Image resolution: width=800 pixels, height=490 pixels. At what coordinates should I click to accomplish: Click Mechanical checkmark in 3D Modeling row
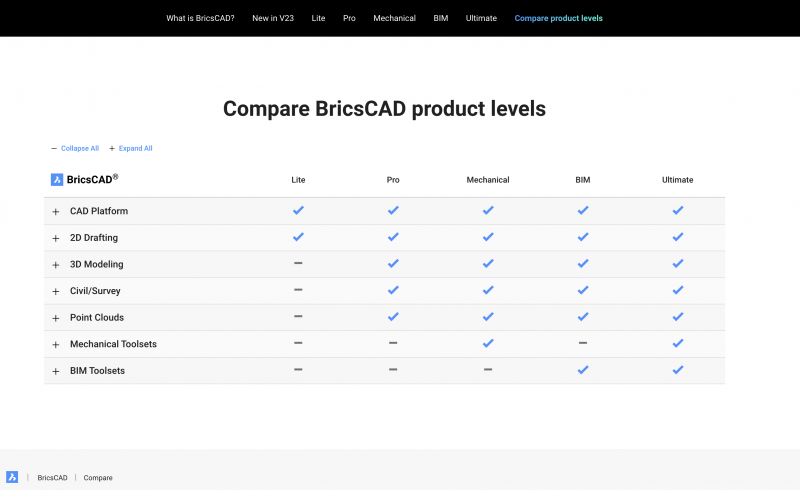click(488, 263)
